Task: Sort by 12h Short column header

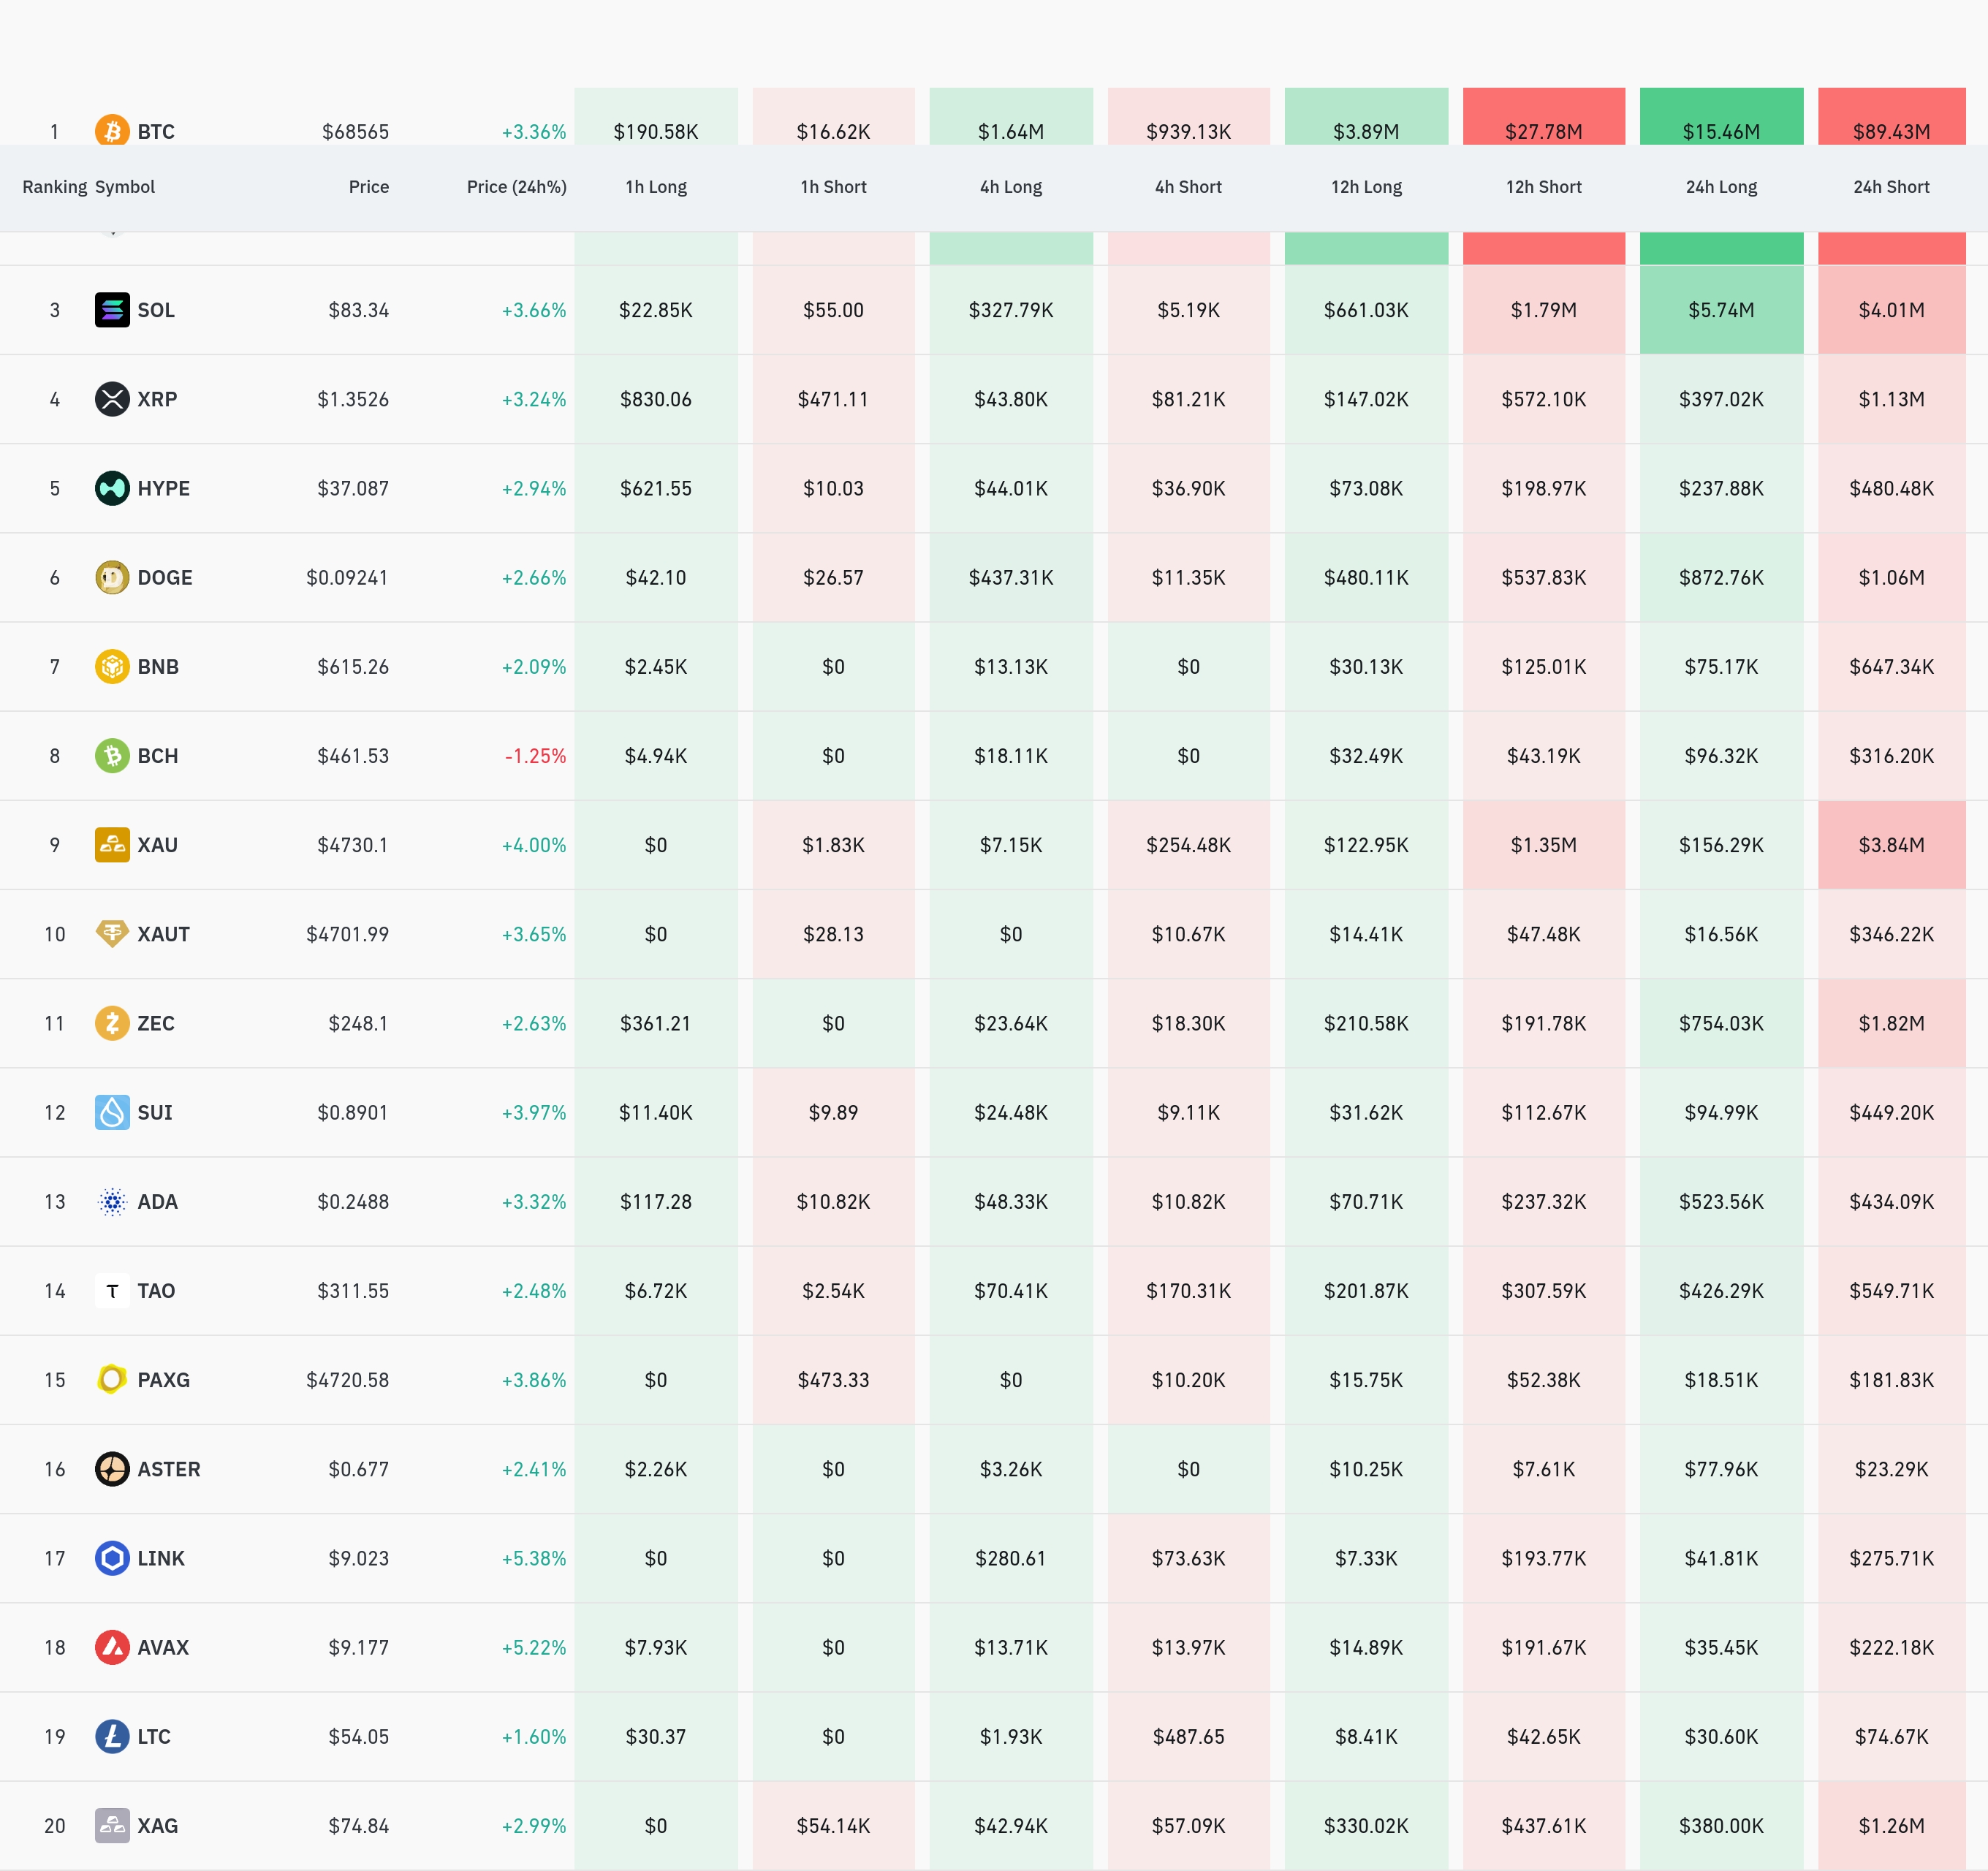Action: 1543,187
